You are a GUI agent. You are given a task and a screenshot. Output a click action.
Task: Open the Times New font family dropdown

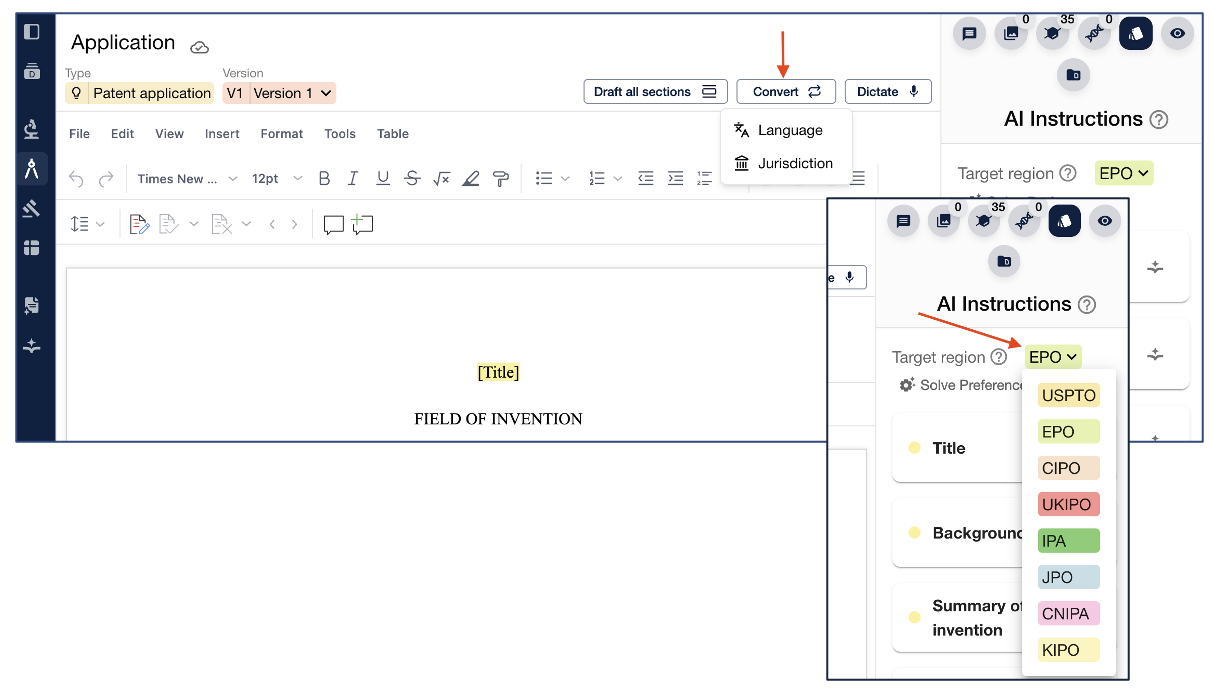187,179
